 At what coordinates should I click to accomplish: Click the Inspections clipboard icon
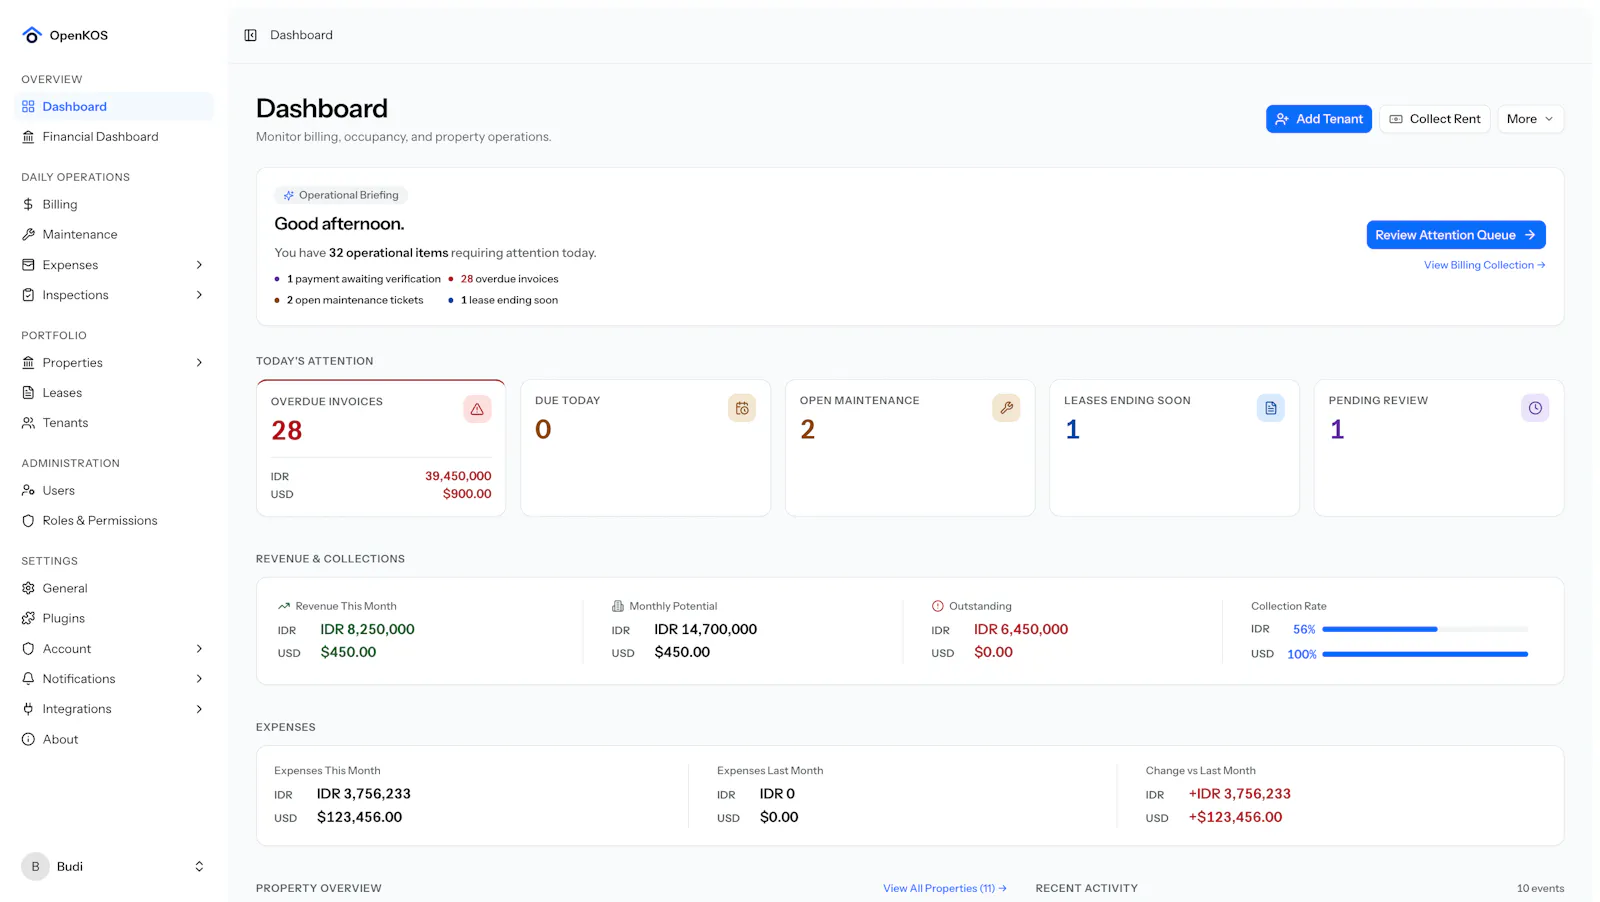pyautogui.click(x=28, y=295)
